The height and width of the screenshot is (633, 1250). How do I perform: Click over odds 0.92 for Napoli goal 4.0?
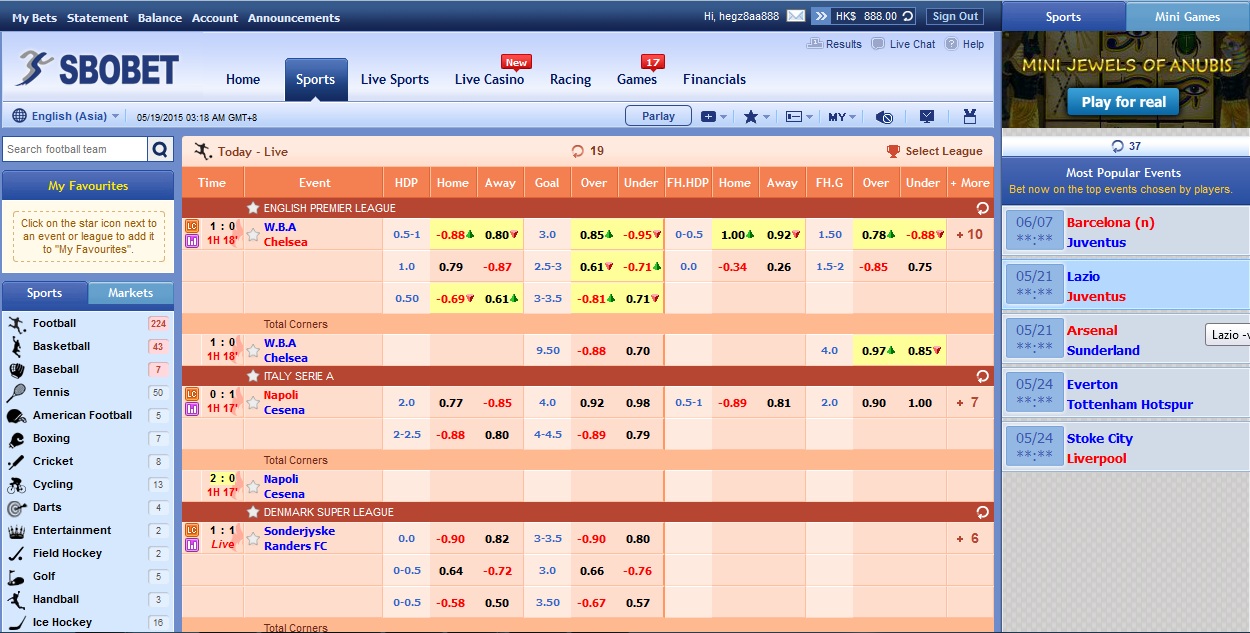pyautogui.click(x=592, y=403)
